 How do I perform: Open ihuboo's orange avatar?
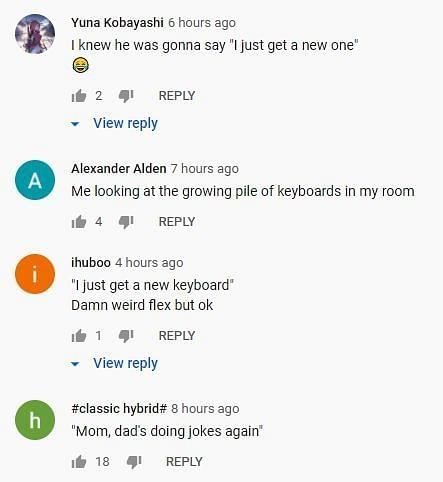click(35, 274)
